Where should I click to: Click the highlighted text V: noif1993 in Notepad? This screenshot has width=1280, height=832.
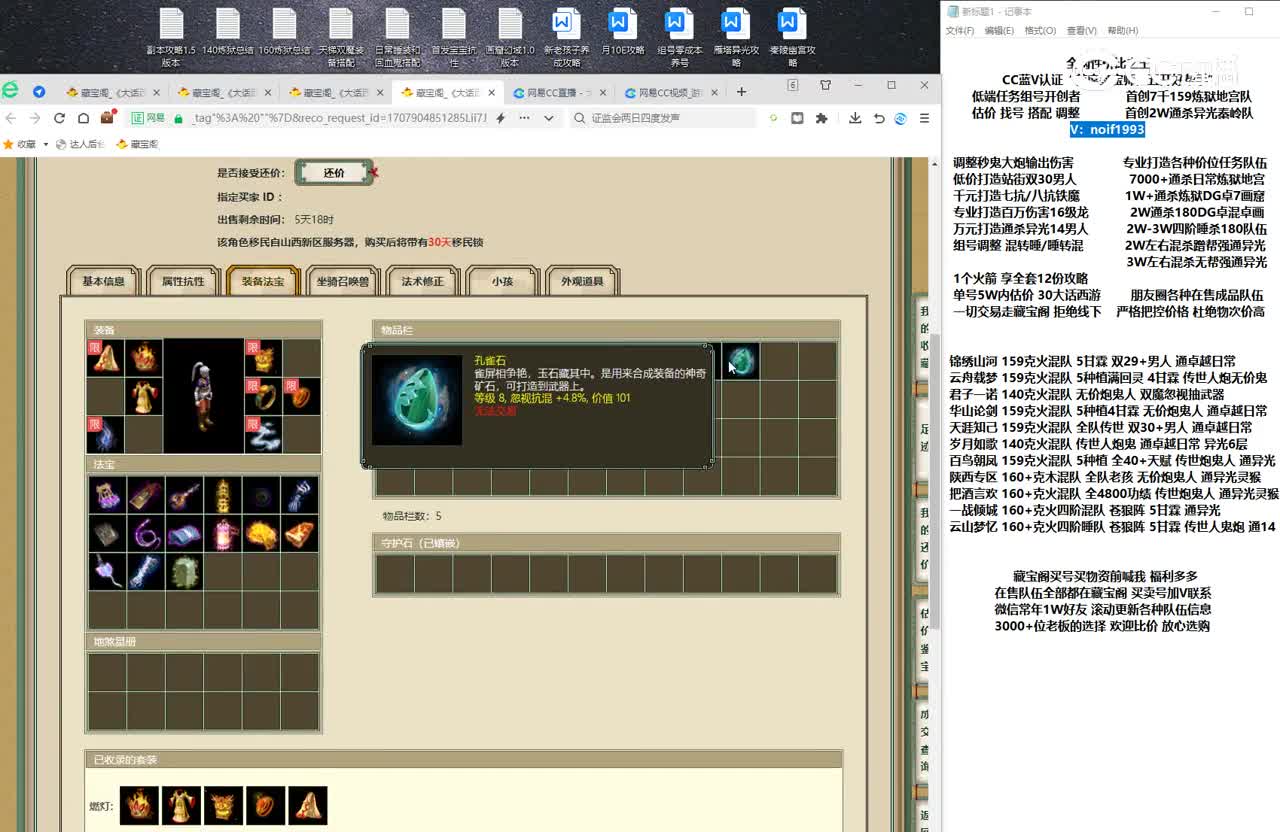[x=1107, y=129]
